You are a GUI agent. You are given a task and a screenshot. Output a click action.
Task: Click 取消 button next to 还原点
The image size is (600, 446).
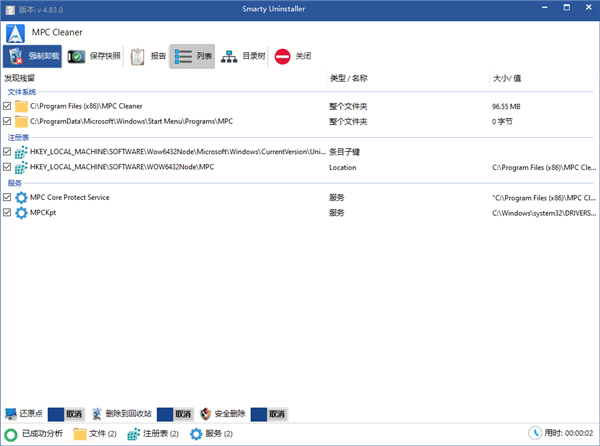click(74, 414)
